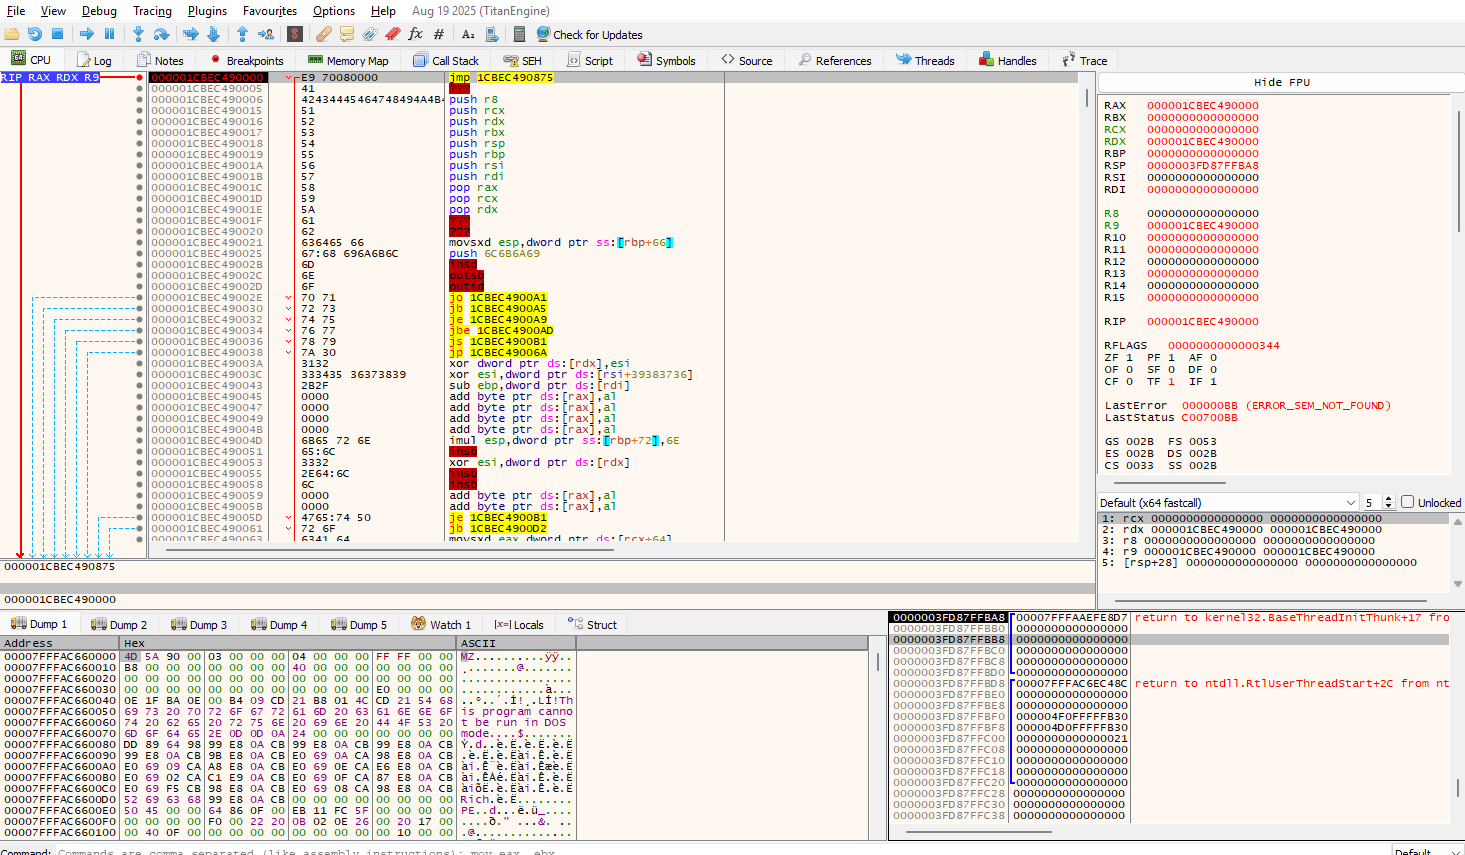
Task: Open the Debug menu
Action: pos(99,11)
